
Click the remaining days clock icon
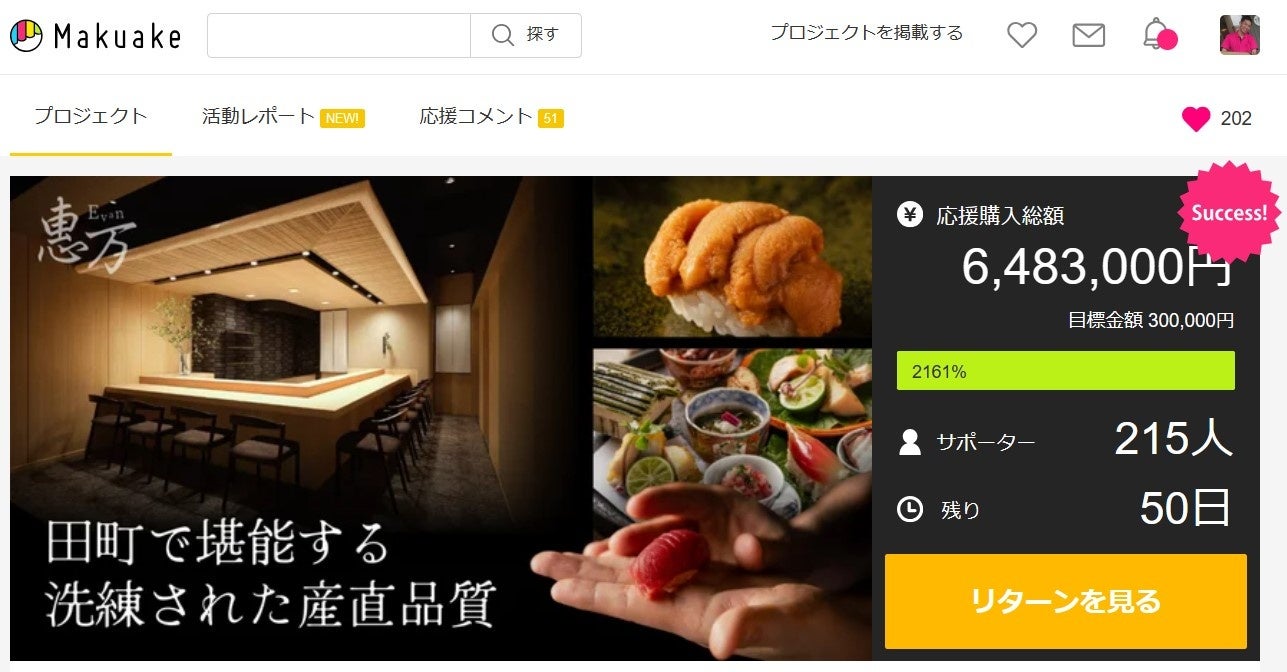click(x=910, y=509)
